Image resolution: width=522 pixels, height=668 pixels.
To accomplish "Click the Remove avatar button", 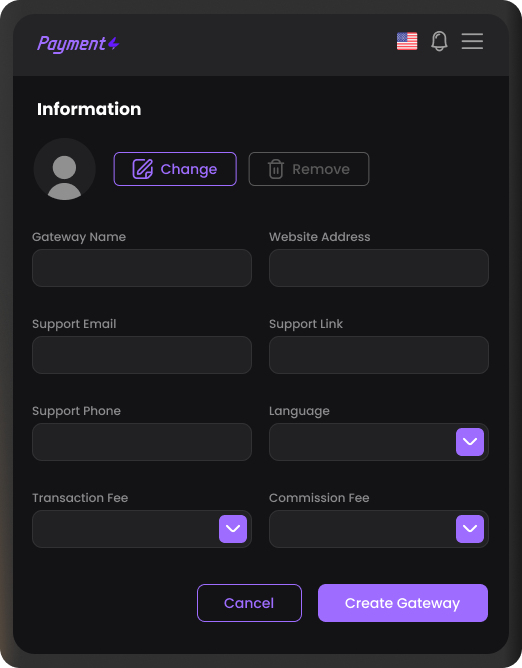I will click(309, 169).
